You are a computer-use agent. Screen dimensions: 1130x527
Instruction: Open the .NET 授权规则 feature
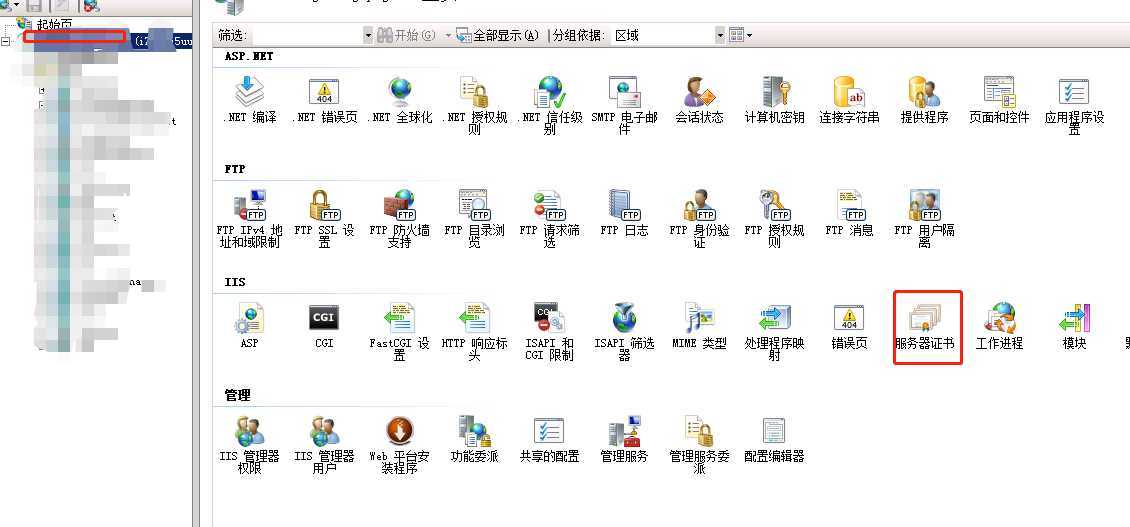click(474, 106)
